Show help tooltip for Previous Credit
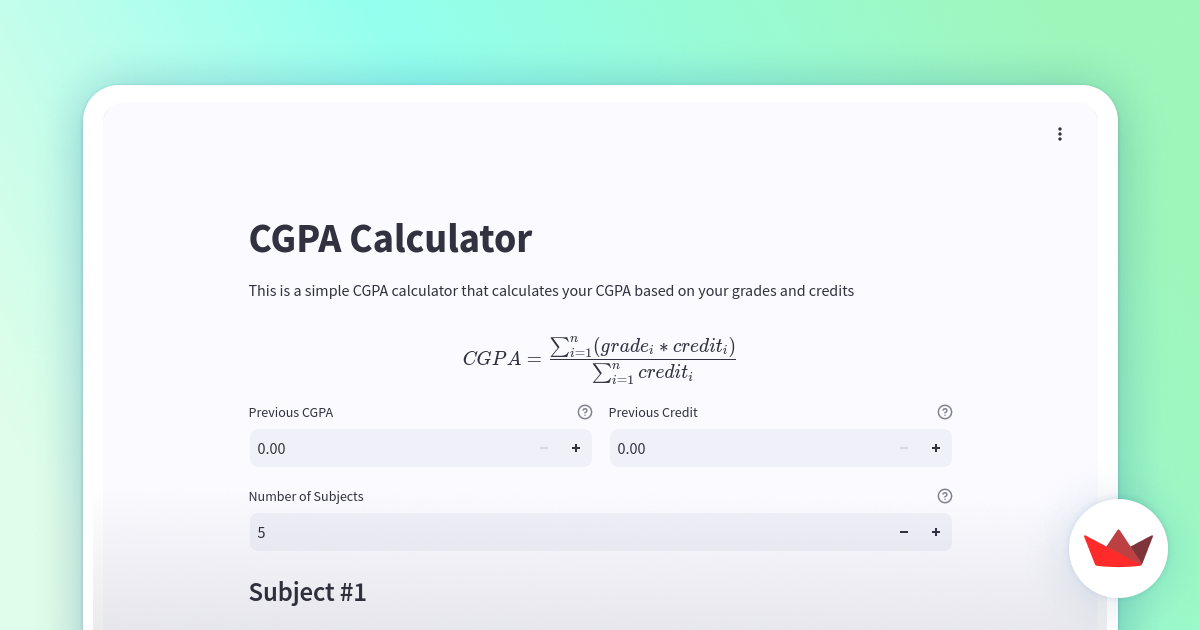This screenshot has height=630, width=1200. [x=945, y=412]
